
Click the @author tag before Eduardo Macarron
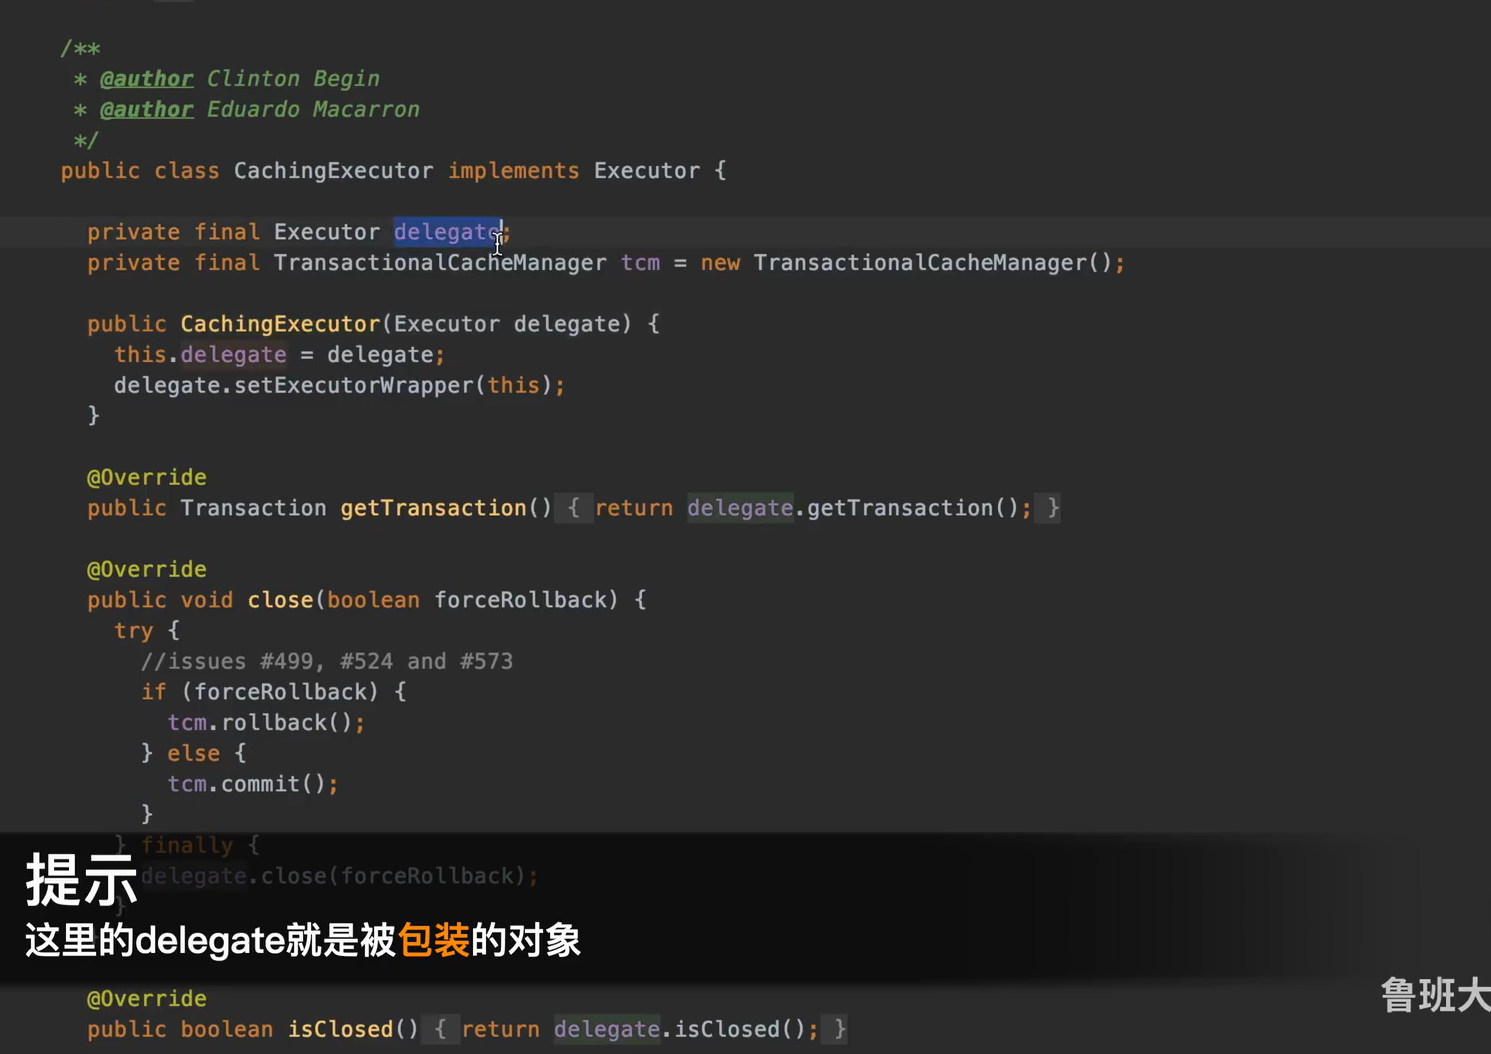click(146, 110)
